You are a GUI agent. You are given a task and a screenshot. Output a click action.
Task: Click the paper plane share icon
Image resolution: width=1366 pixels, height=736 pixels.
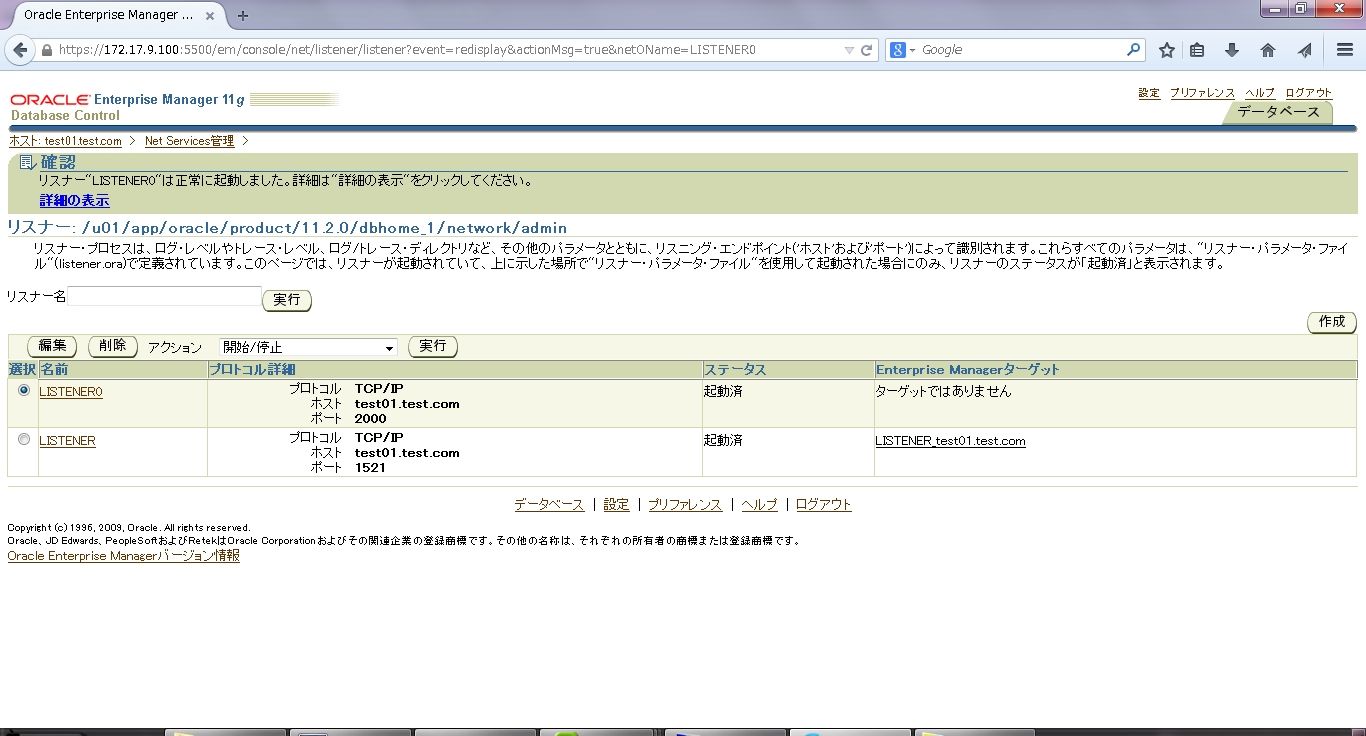[x=1304, y=50]
